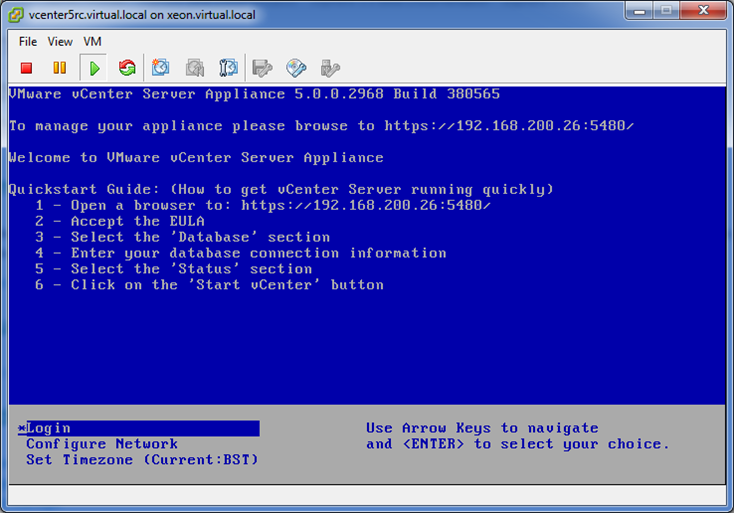Click the CD/DVD device connection icon
734x513 pixels.
296,68
